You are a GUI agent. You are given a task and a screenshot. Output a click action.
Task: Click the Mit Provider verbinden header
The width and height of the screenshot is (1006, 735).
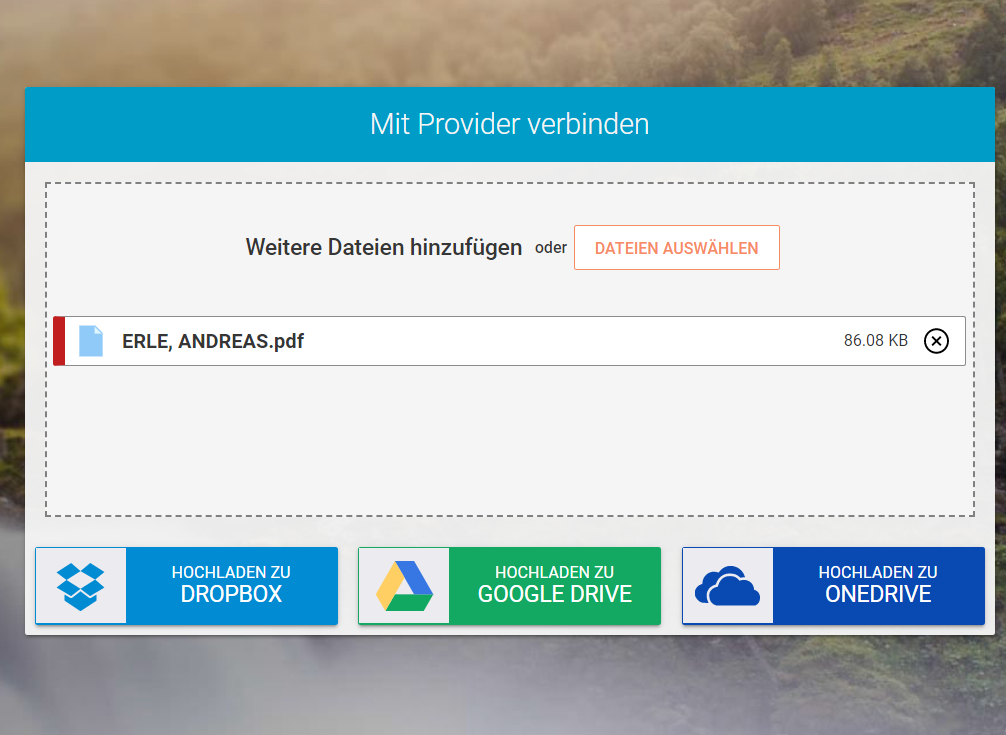[x=509, y=124]
